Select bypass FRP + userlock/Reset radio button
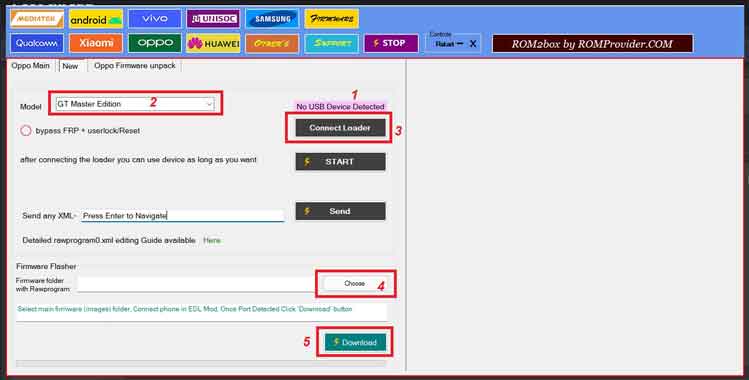Screen dimensions: 749x380 click(26, 130)
